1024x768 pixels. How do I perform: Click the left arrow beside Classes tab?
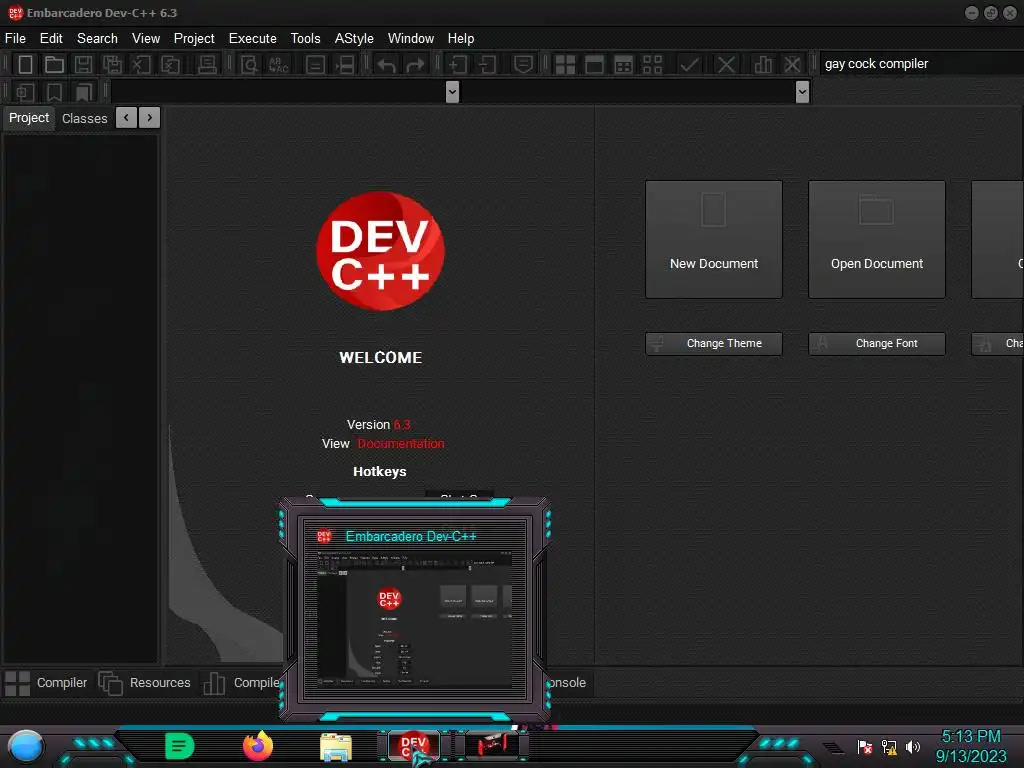[126, 118]
